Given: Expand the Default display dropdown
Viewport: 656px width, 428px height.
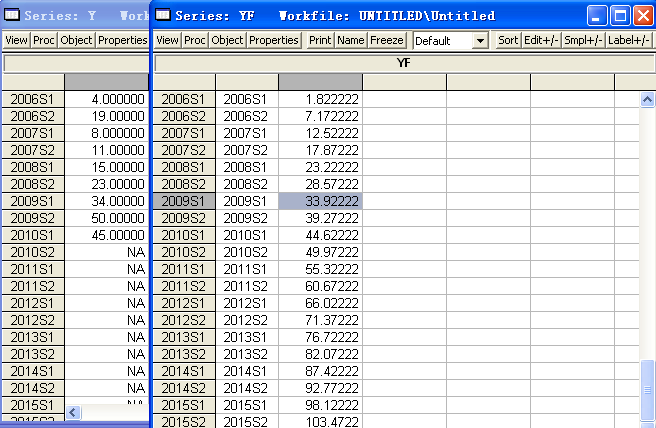Looking at the screenshot, I should (x=480, y=41).
